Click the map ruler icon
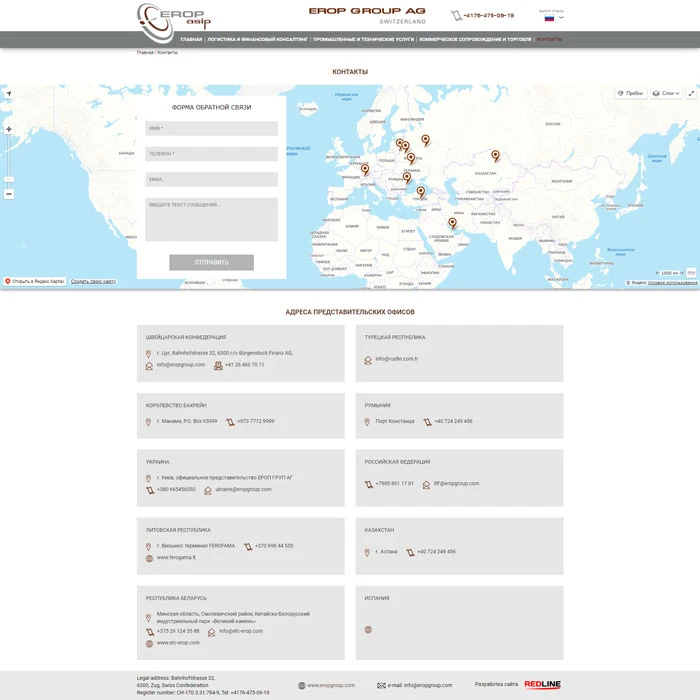 pos(691,272)
